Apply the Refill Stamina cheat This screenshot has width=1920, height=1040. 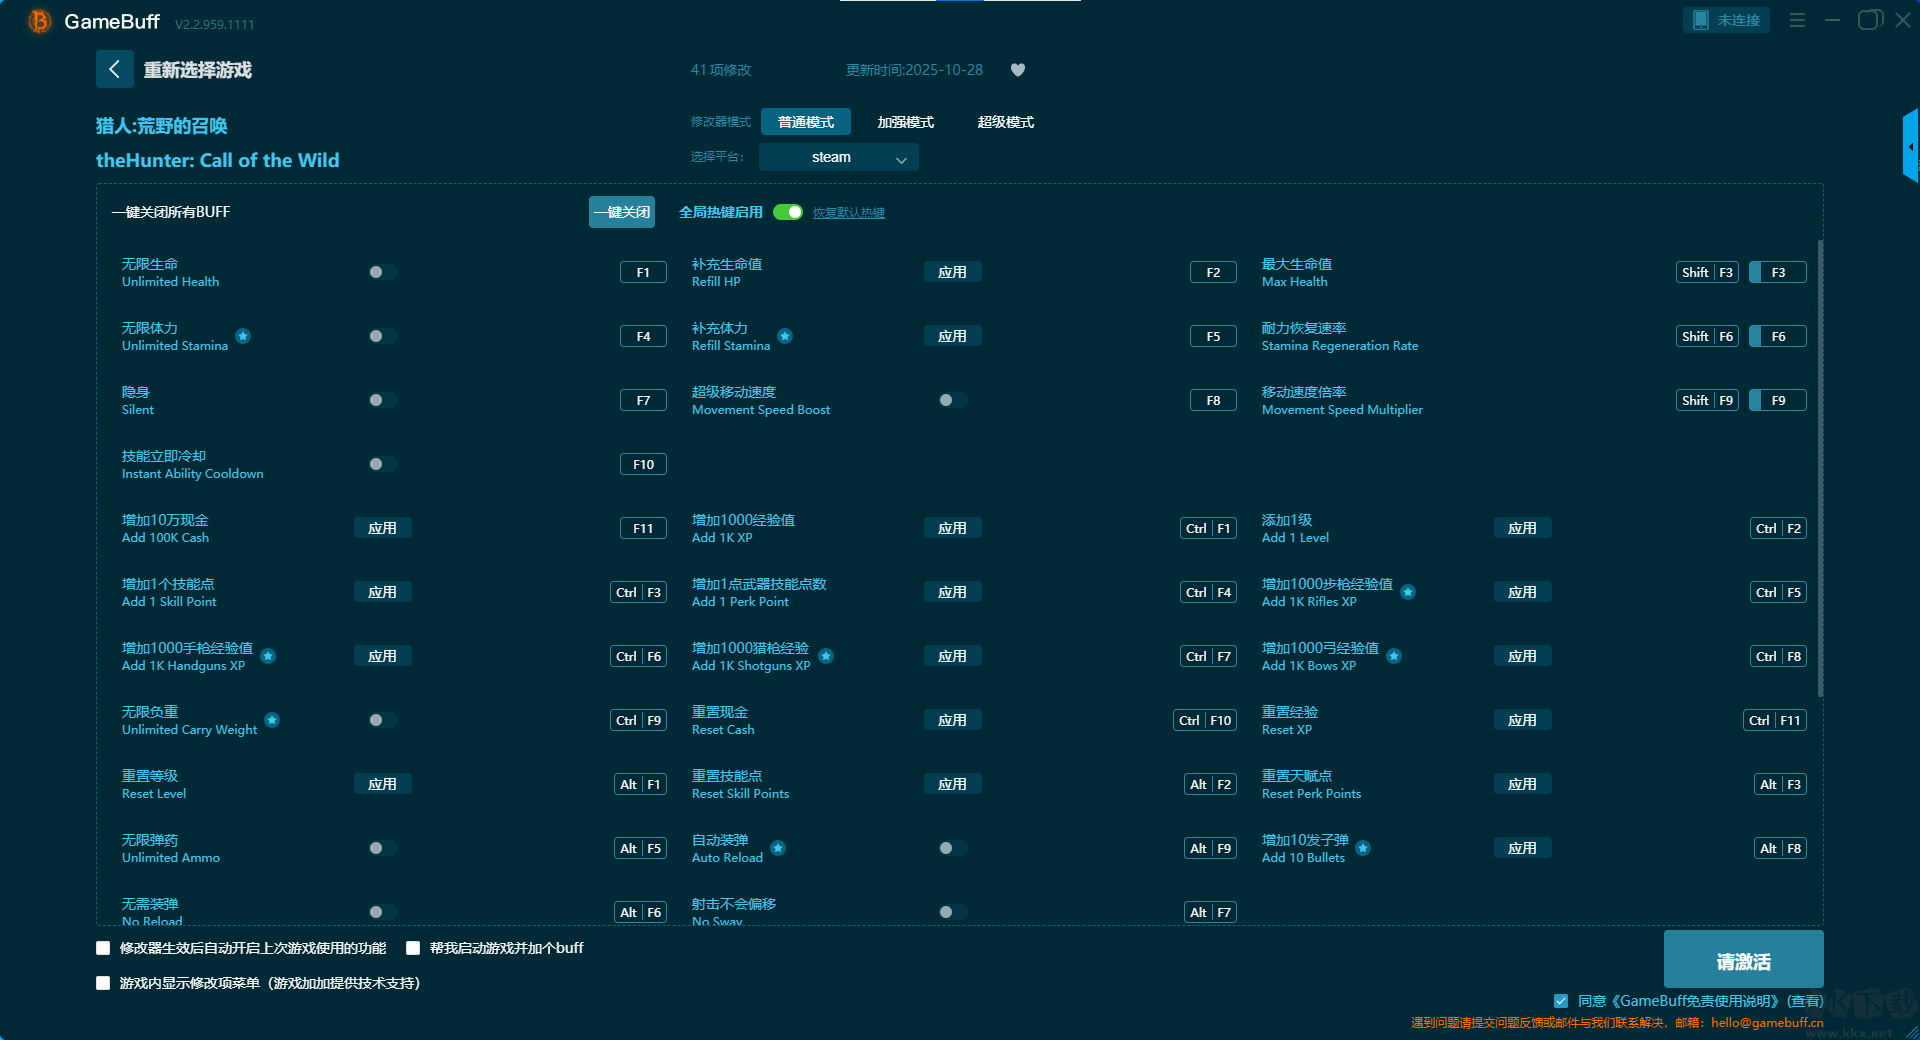tap(952, 336)
